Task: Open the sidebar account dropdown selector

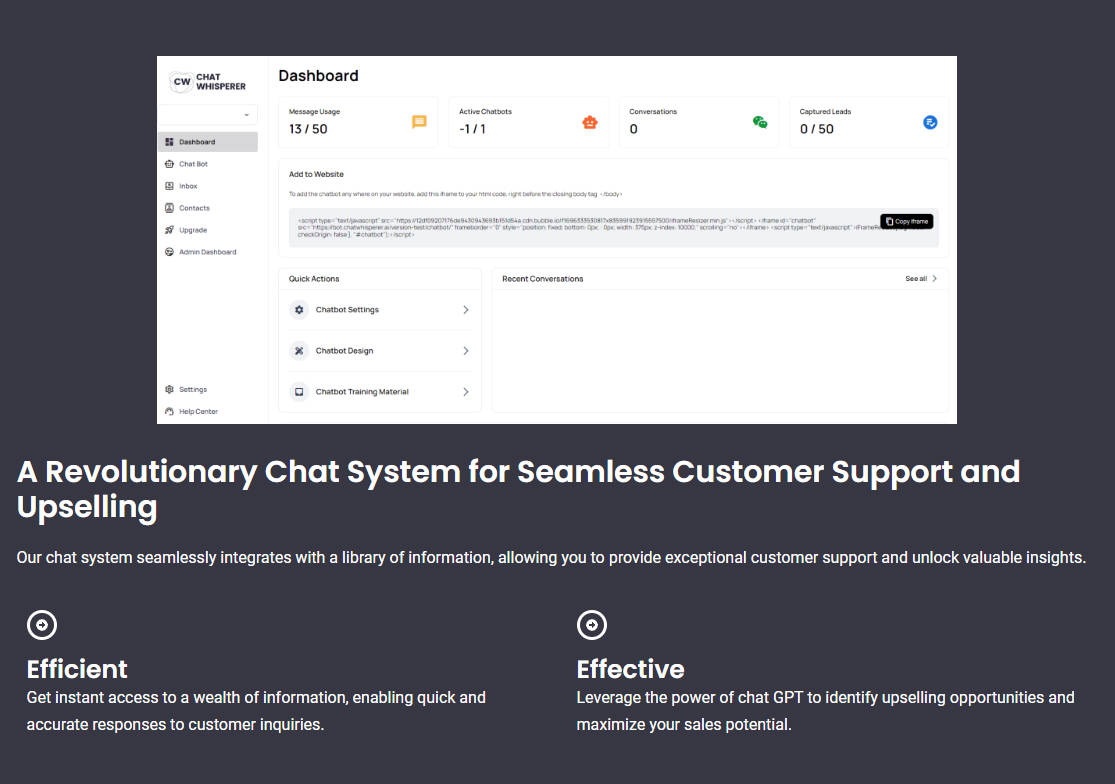Action: click(x=208, y=114)
